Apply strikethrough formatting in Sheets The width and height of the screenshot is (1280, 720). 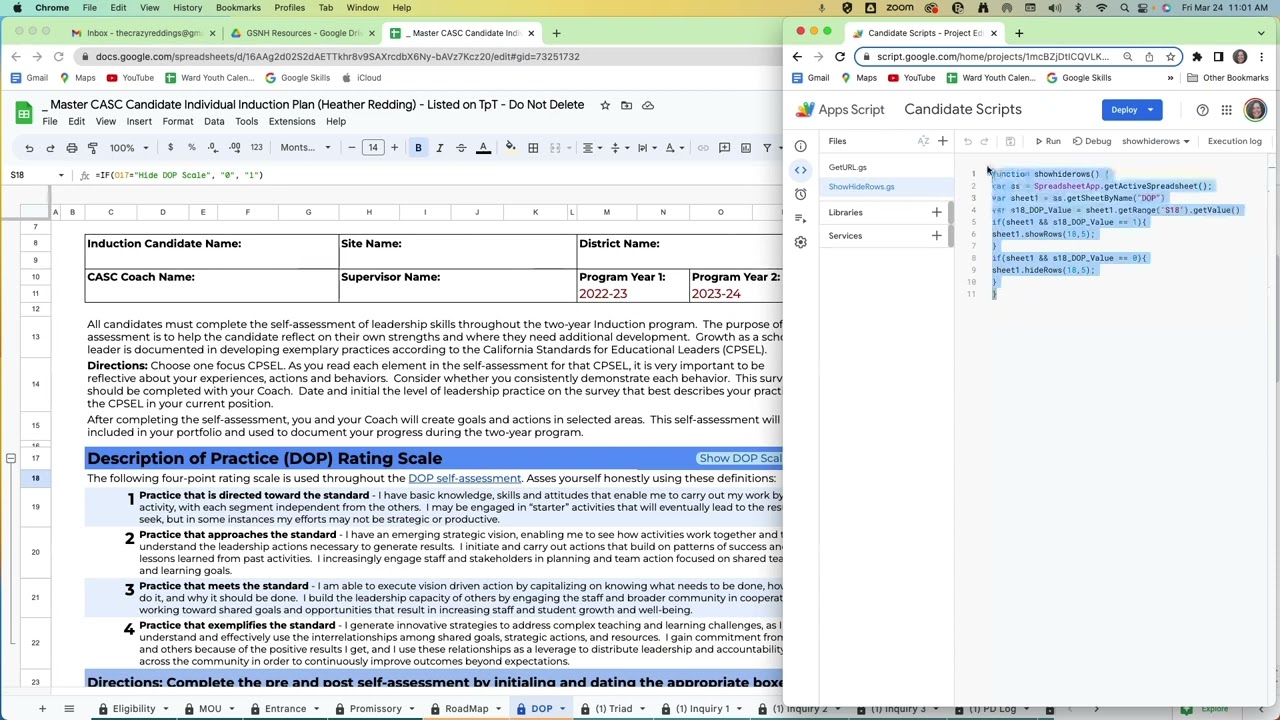tap(461, 148)
